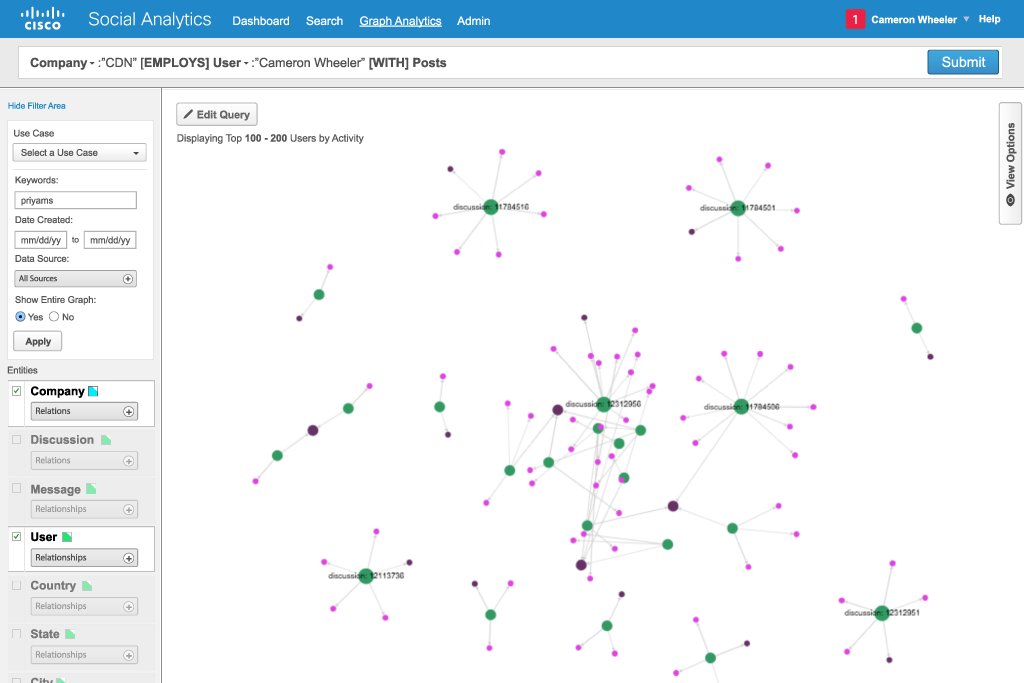Image resolution: width=1024 pixels, height=683 pixels.
Task: Click the green icon beside Country
Action: tap(86, 586)
